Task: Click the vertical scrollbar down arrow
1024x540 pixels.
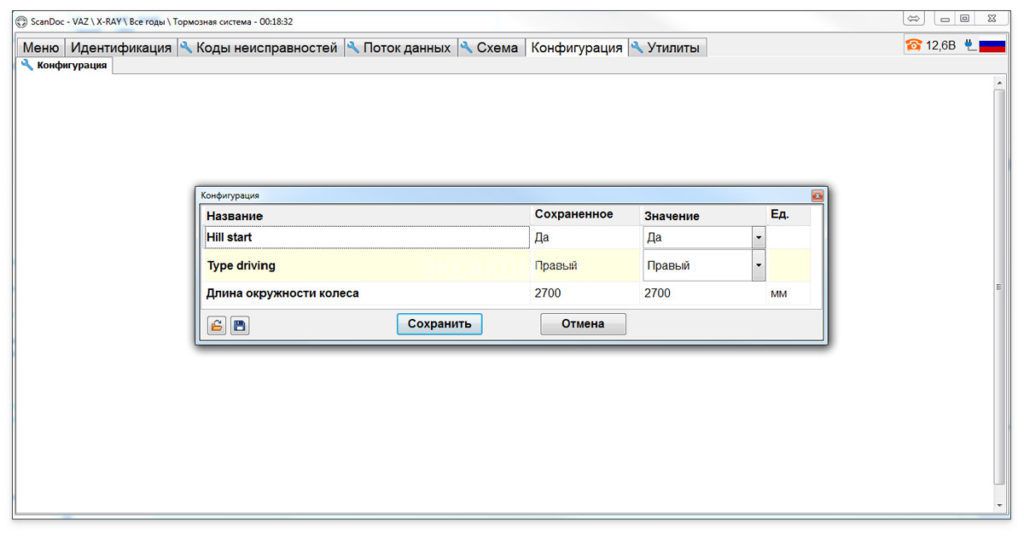Action: point(999,506)
